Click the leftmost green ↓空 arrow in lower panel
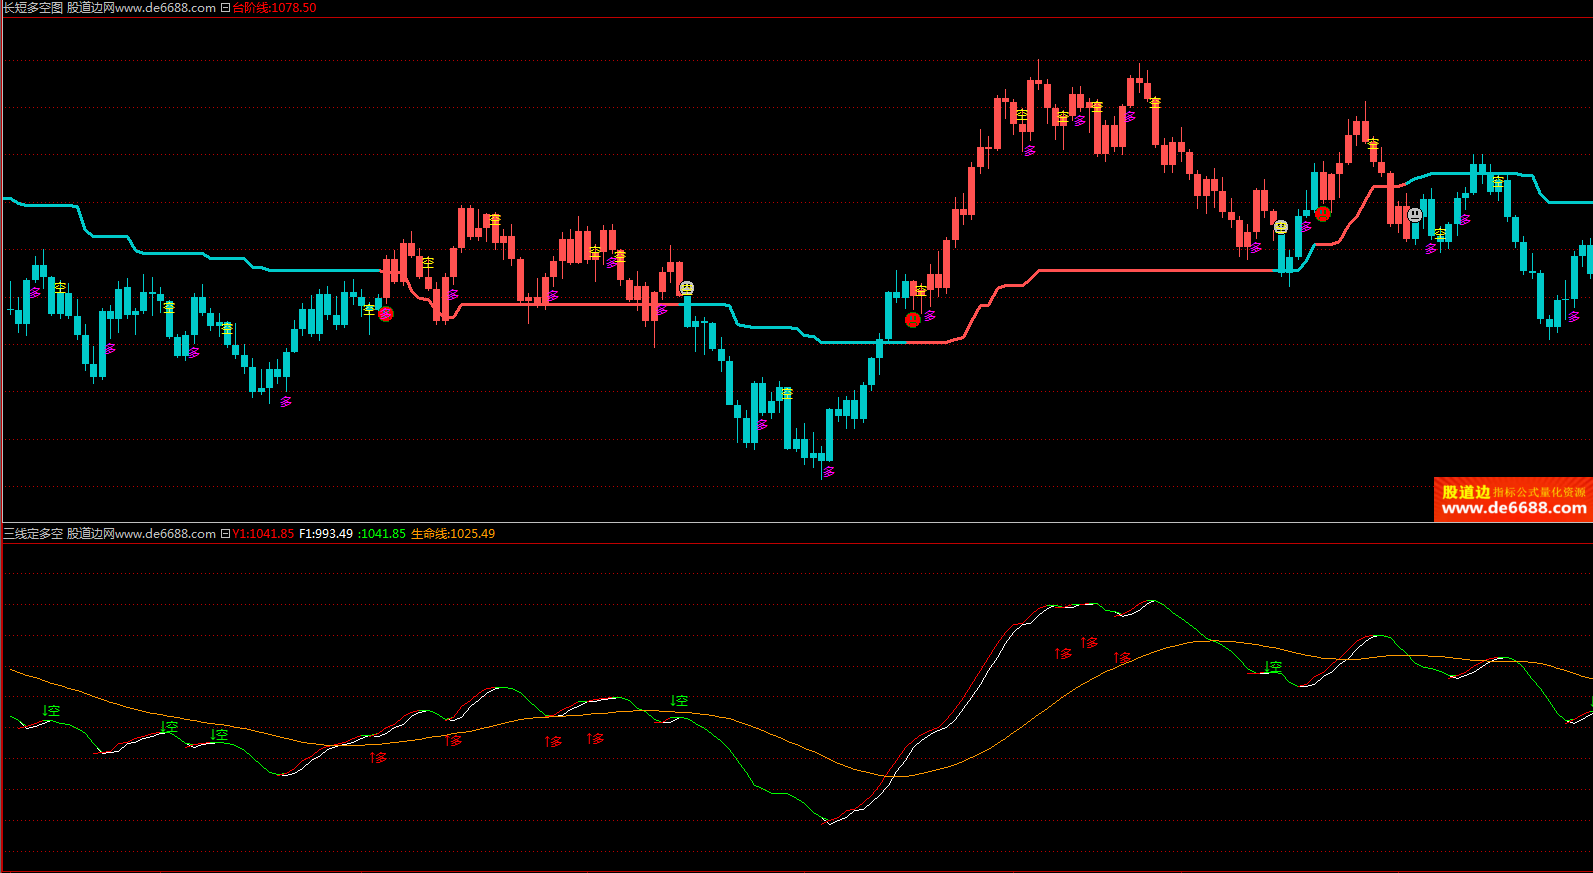The height and width of the screenshot is (873, 1593). click(x=51, y=711)
